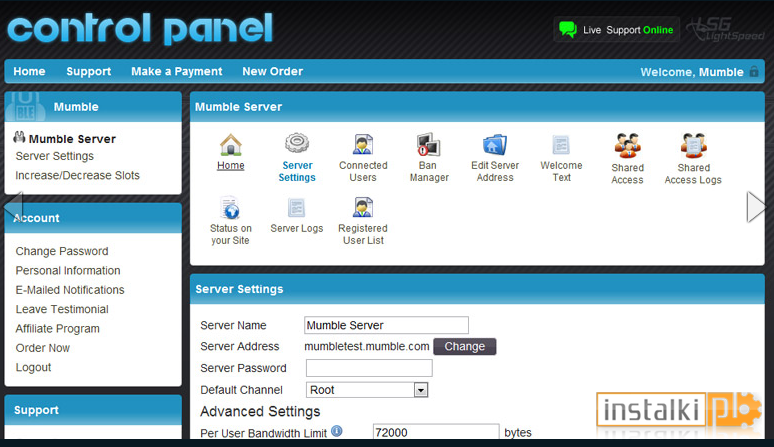Click the Change server address button
Viewport: 774px width, 447px height.
pyautogui.click(x=464, y=346)
